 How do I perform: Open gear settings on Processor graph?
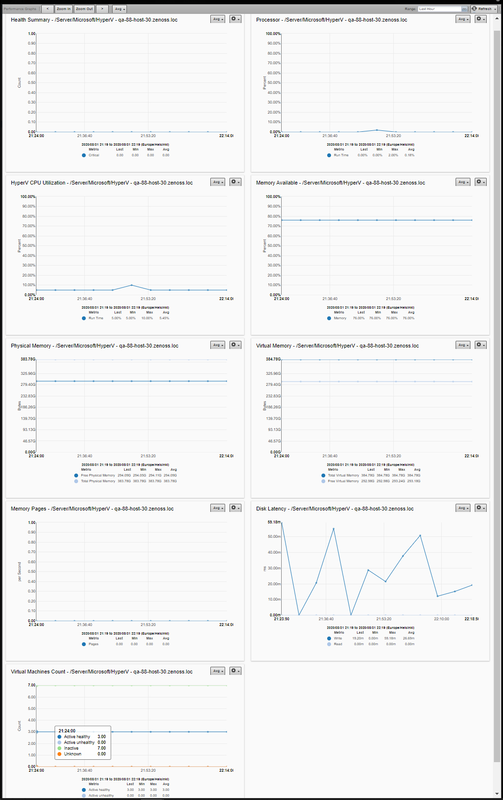click(481, 19)
